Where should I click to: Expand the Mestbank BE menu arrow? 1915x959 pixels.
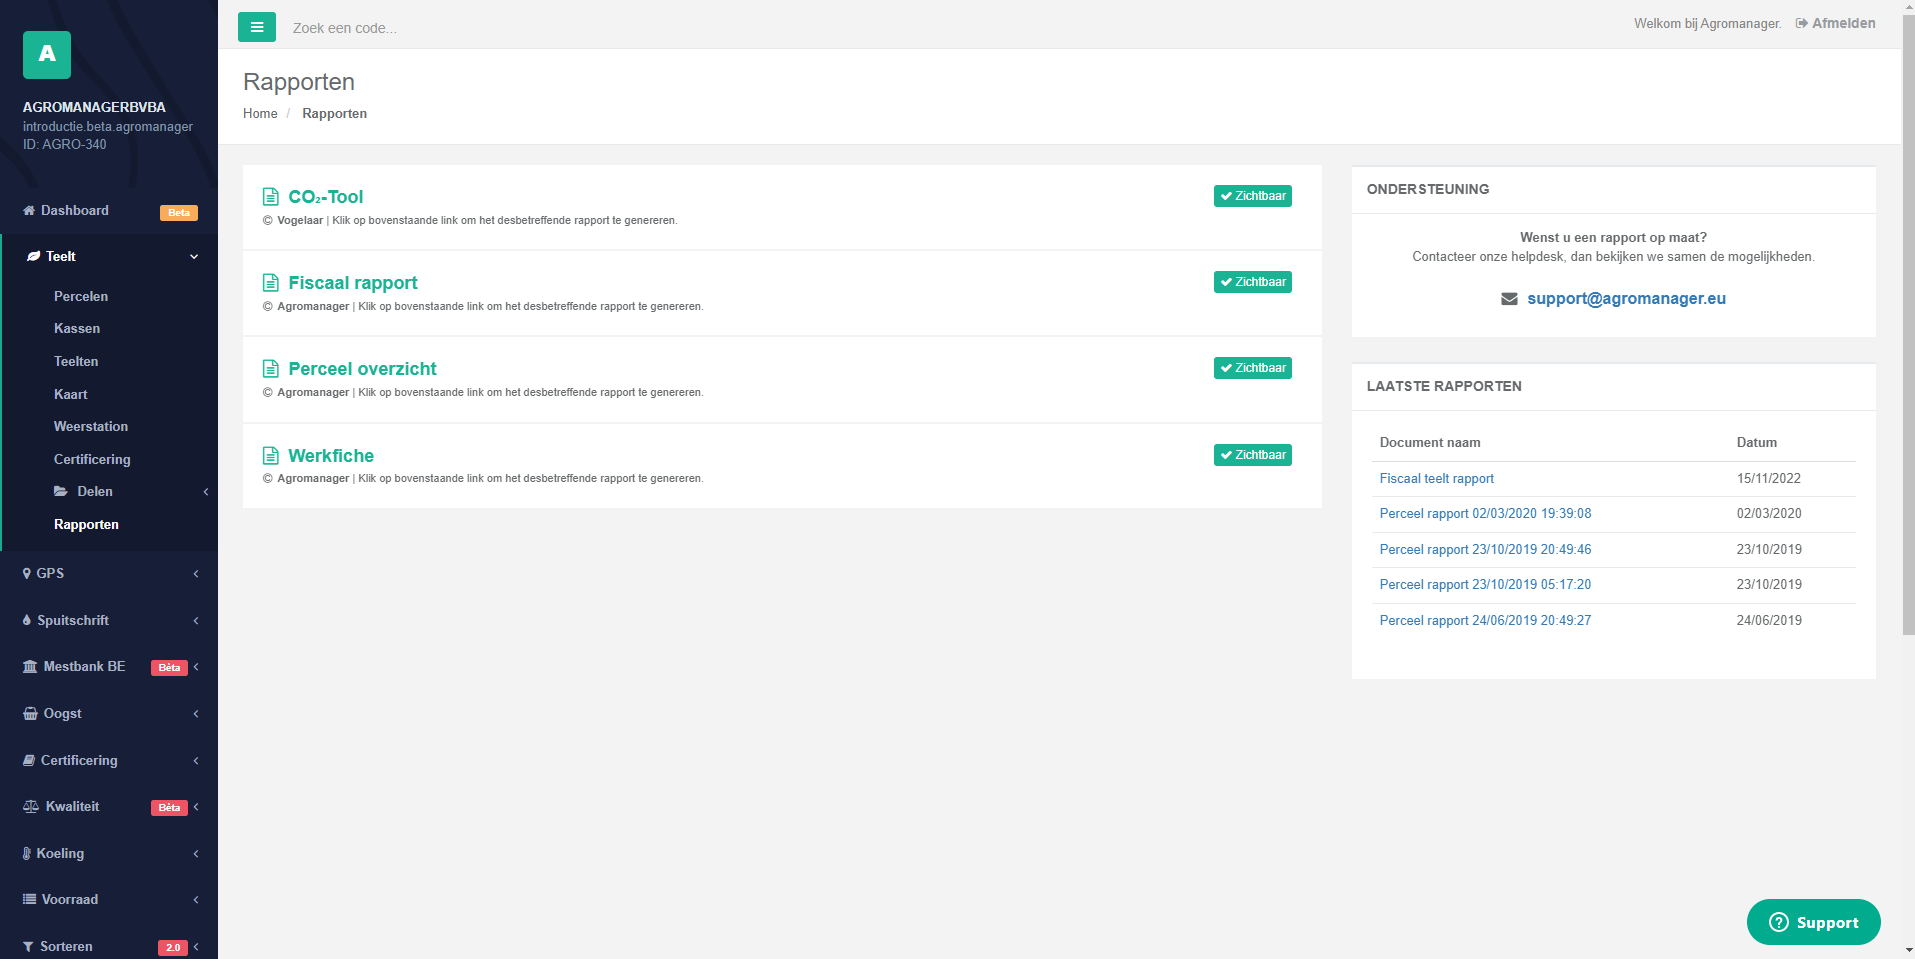(196, 667)
